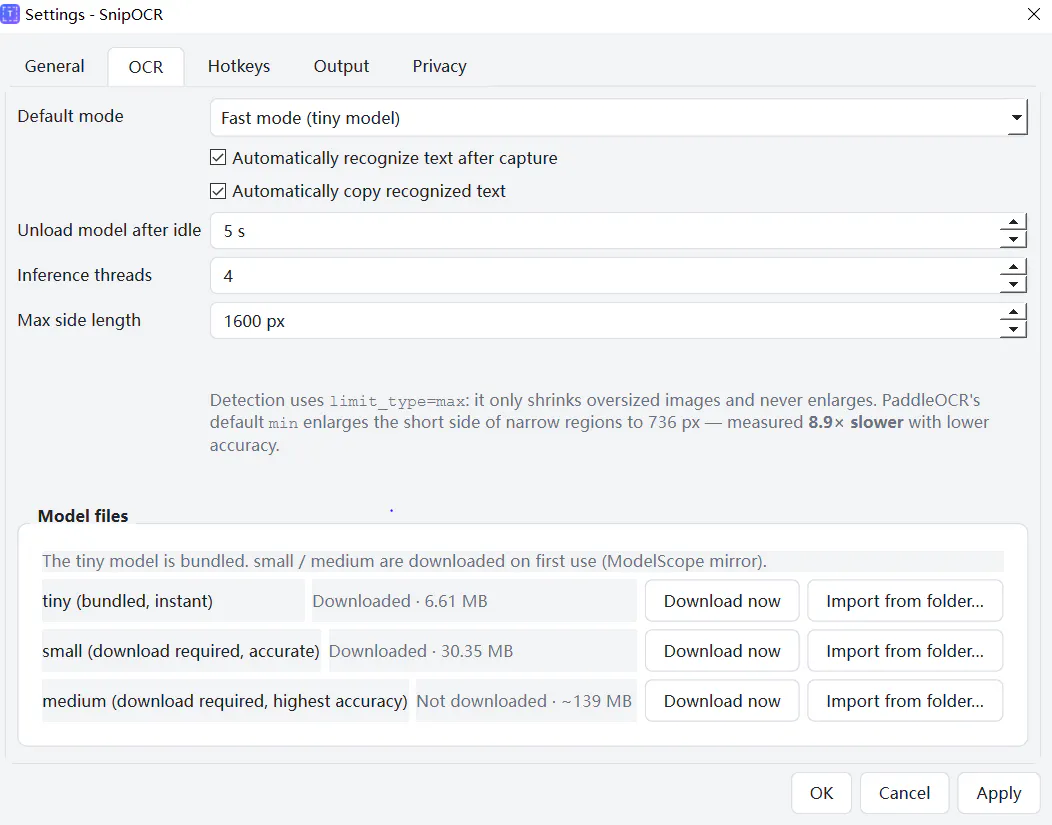Open the Default mode dropdown
The width and height of the screenshot is (1052, 825).
point(618,118)
